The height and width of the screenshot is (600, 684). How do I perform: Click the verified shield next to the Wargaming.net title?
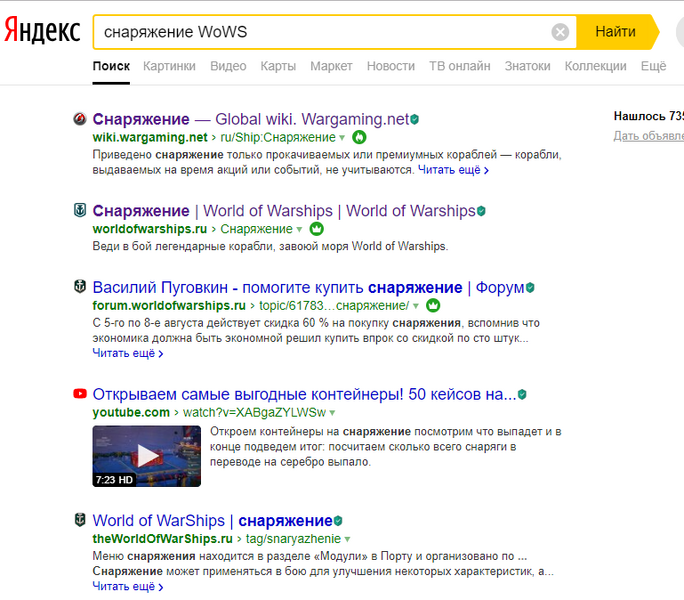[x=415, y=119]
